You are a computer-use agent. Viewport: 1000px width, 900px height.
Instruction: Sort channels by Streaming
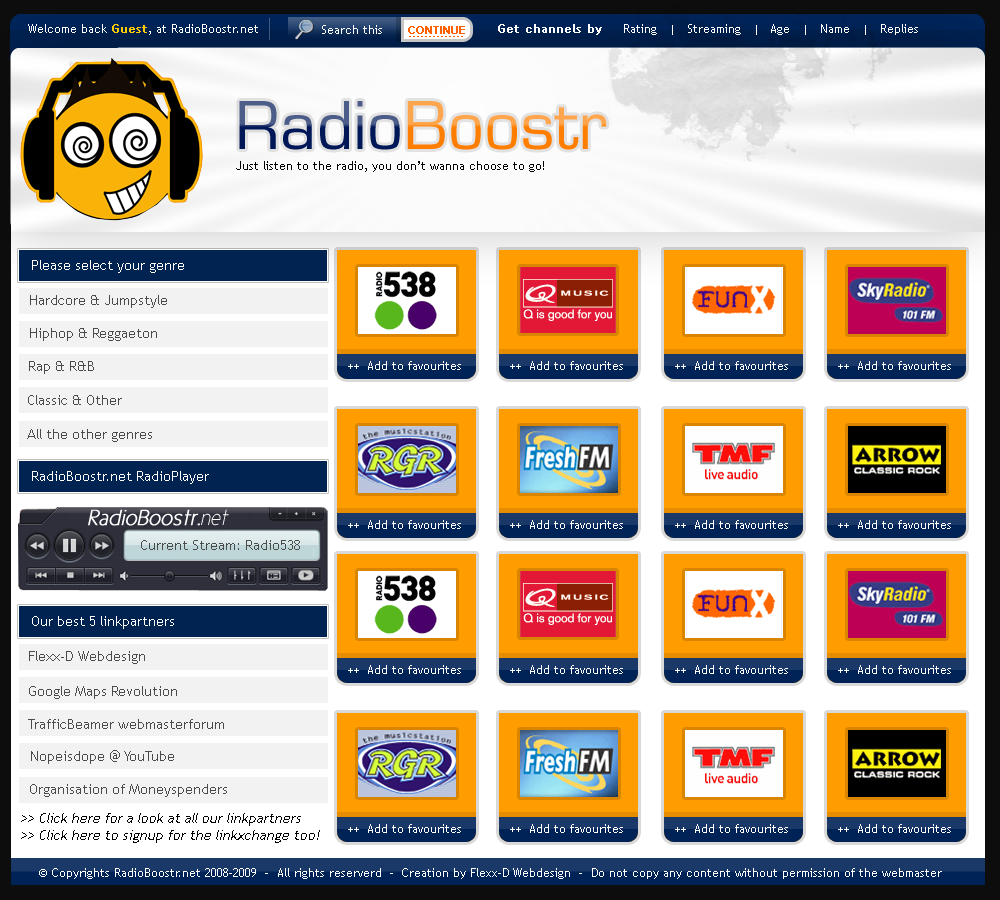coord(714,29)
